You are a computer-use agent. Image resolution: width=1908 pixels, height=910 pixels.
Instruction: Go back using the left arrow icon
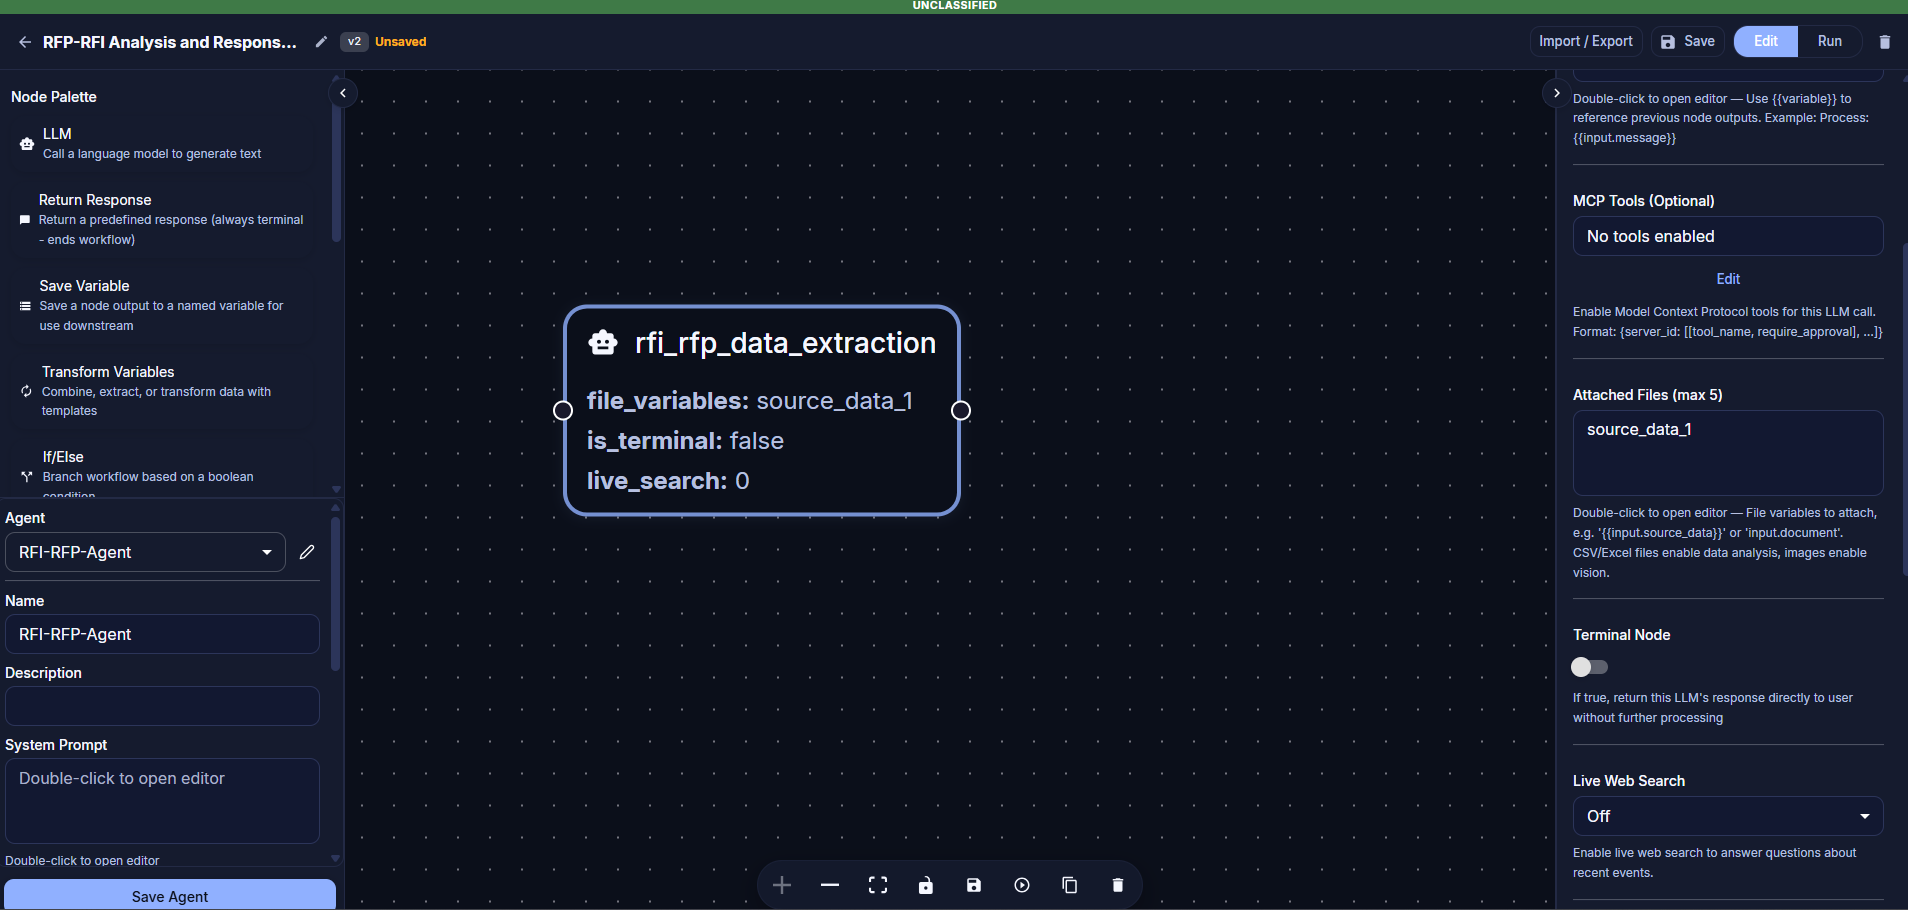click(25, 42)
